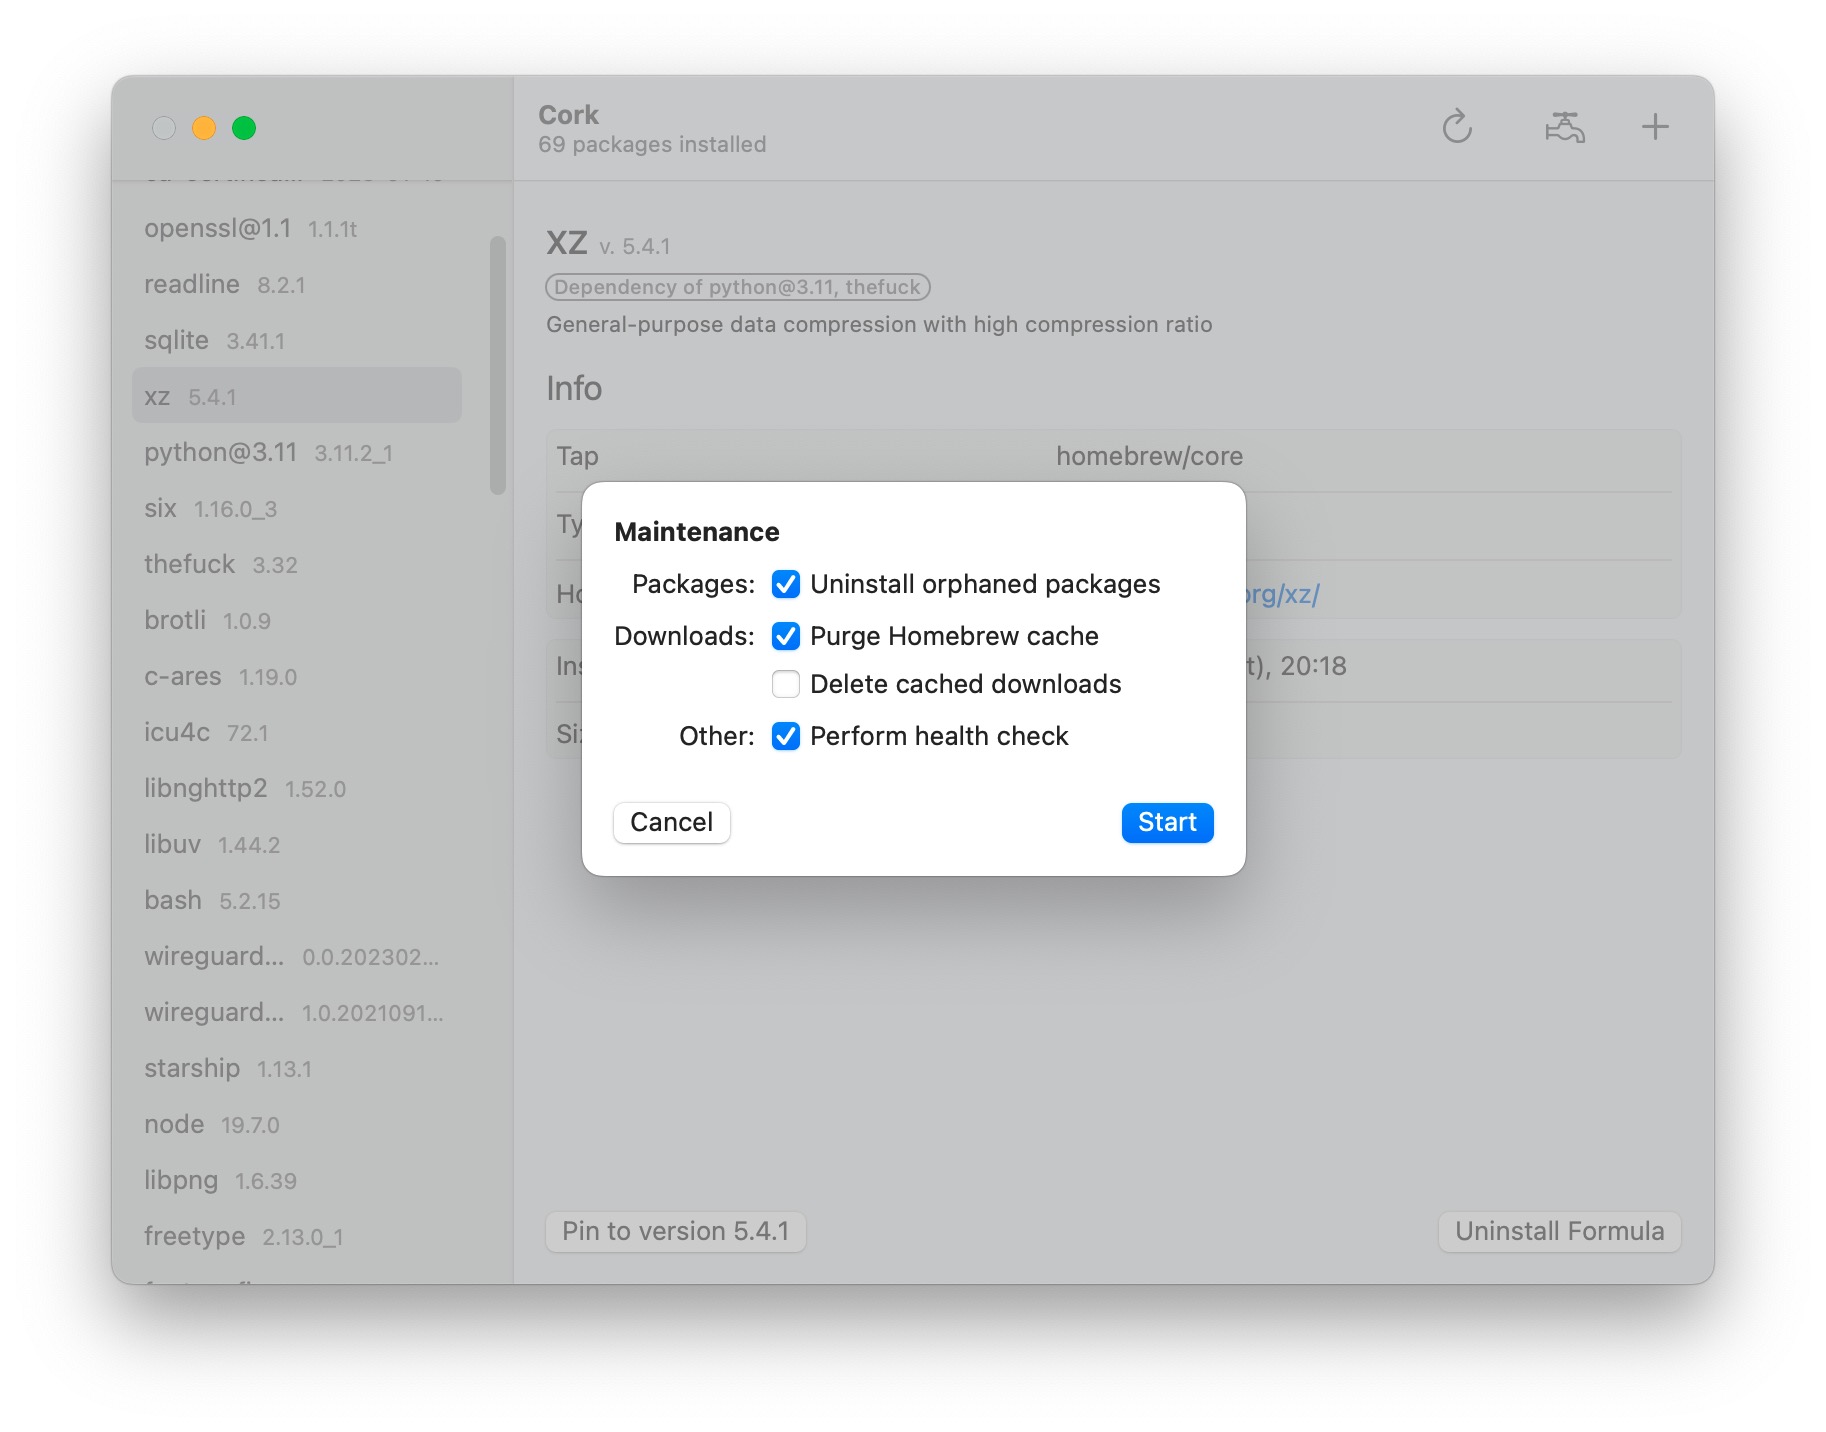Select brotli 1.0.9 package
The image size is (1826, 1432).
(x=297, y=621)
